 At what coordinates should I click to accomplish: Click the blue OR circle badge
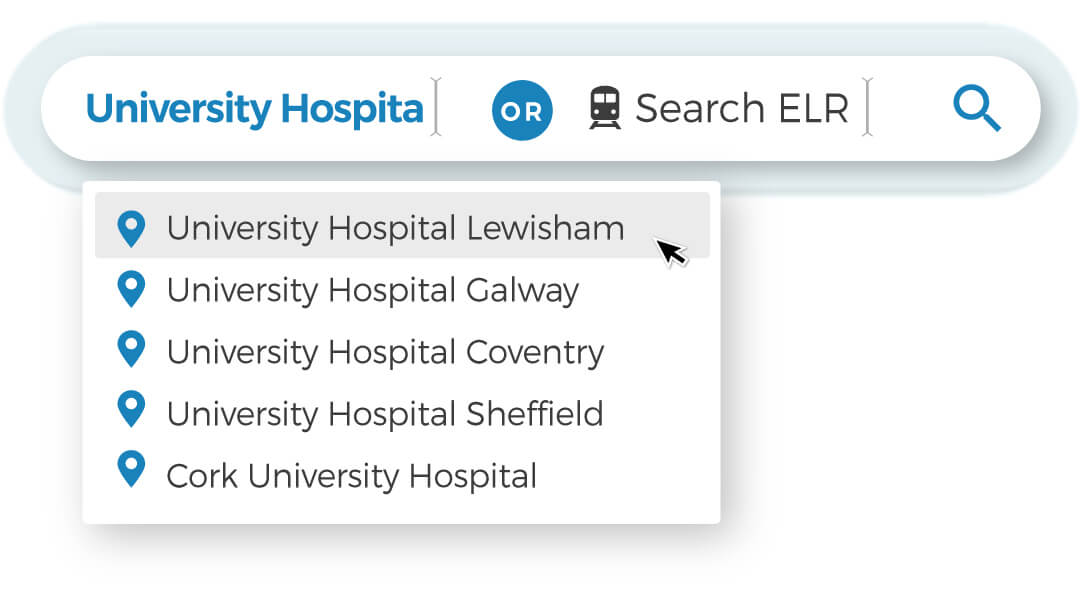521,110
